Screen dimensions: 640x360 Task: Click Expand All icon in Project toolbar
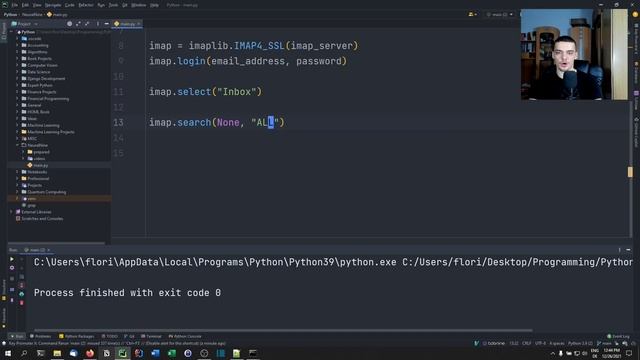(78, 24)
